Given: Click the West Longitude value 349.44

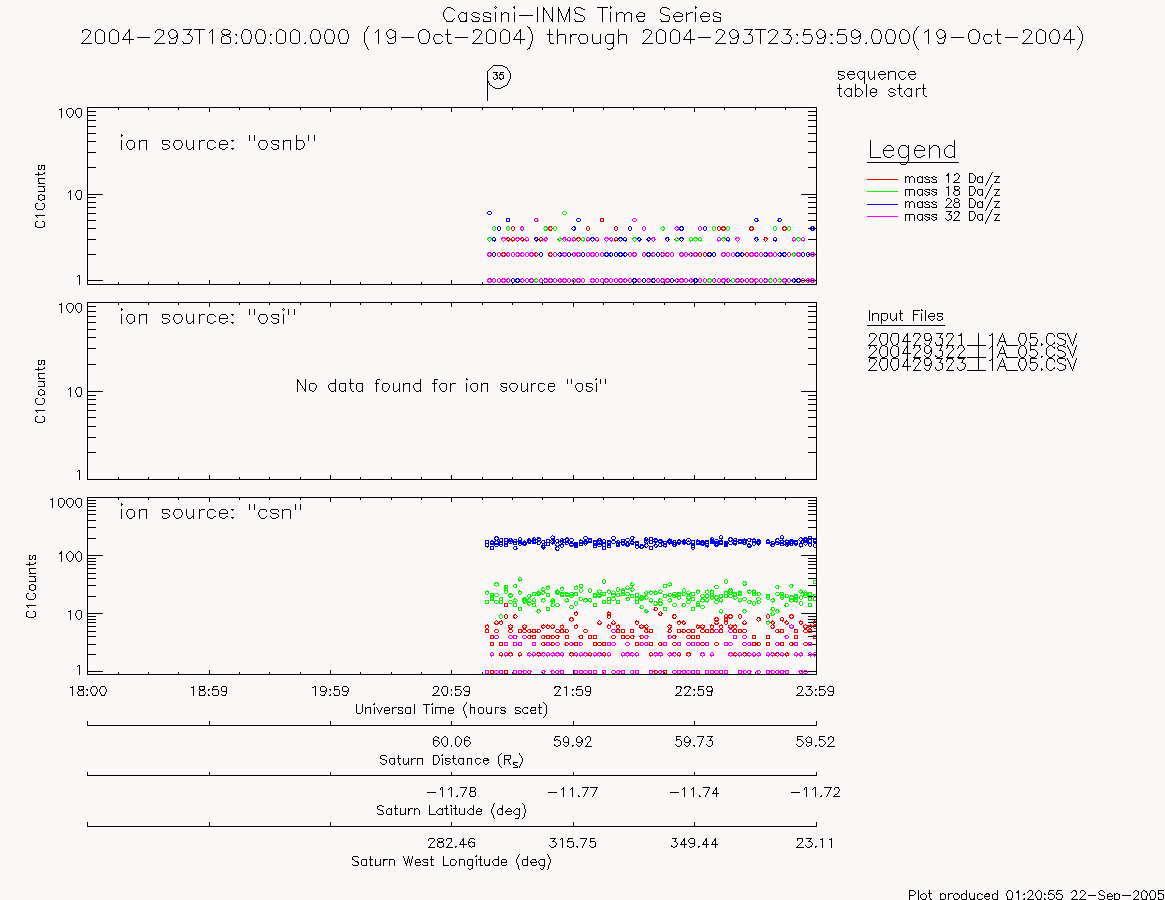Looking at the screenshot, I should [694, 843].
